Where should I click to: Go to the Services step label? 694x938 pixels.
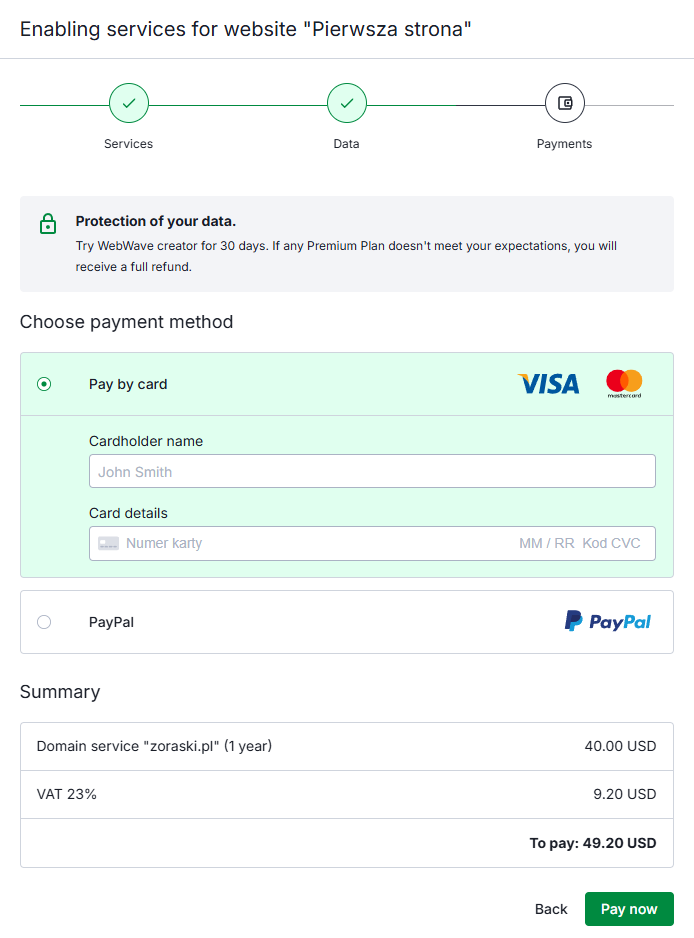pos(129,144)
